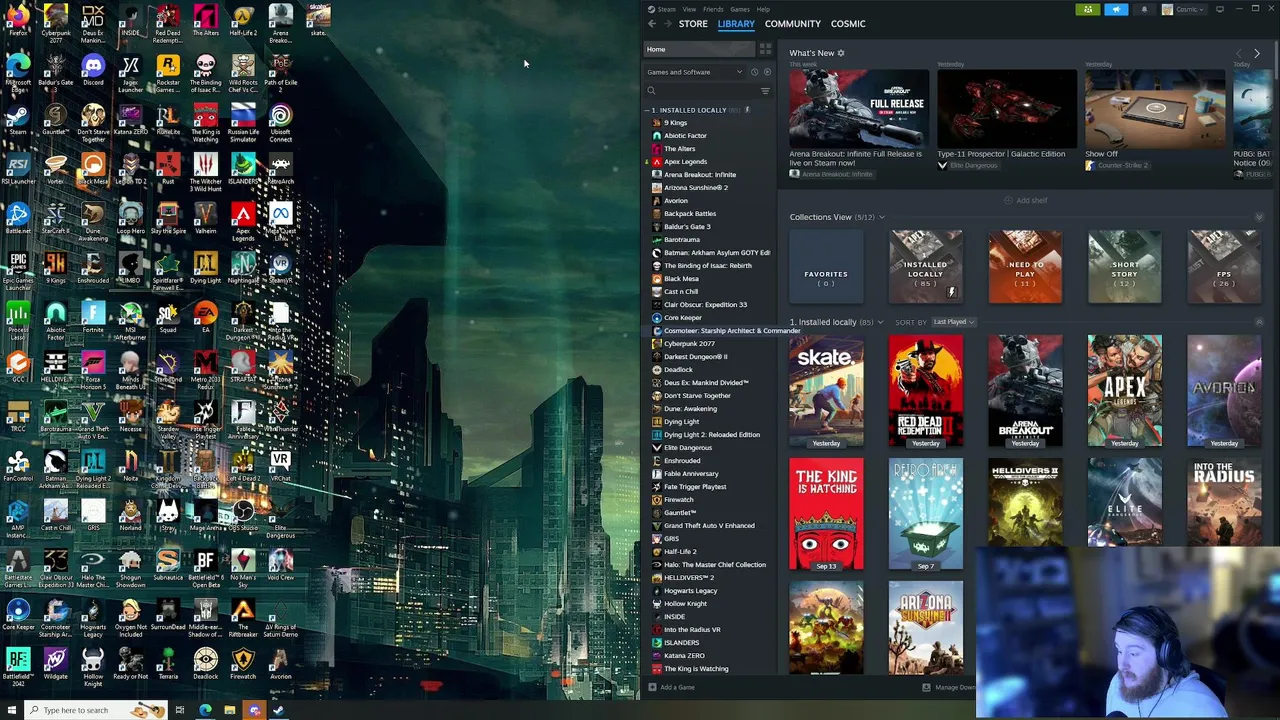Open the Games and Software dropdown
This screenshot has width=1280, height=720.
[x=696, y=72]
